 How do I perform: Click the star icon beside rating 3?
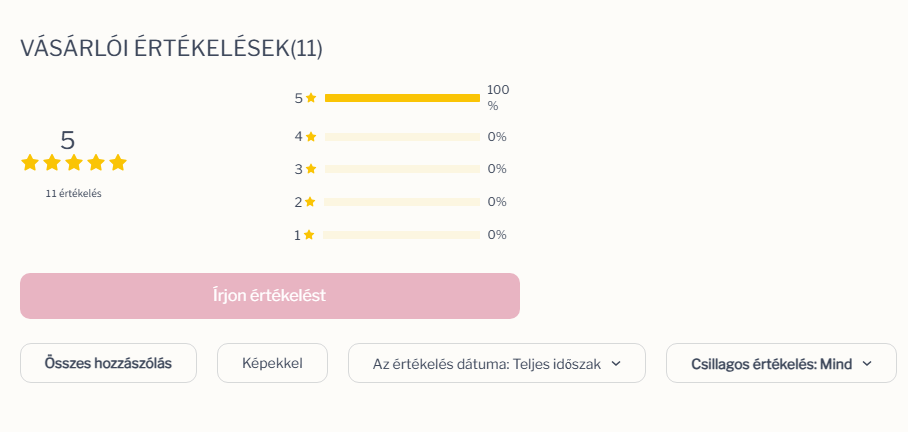coord(311,169)
